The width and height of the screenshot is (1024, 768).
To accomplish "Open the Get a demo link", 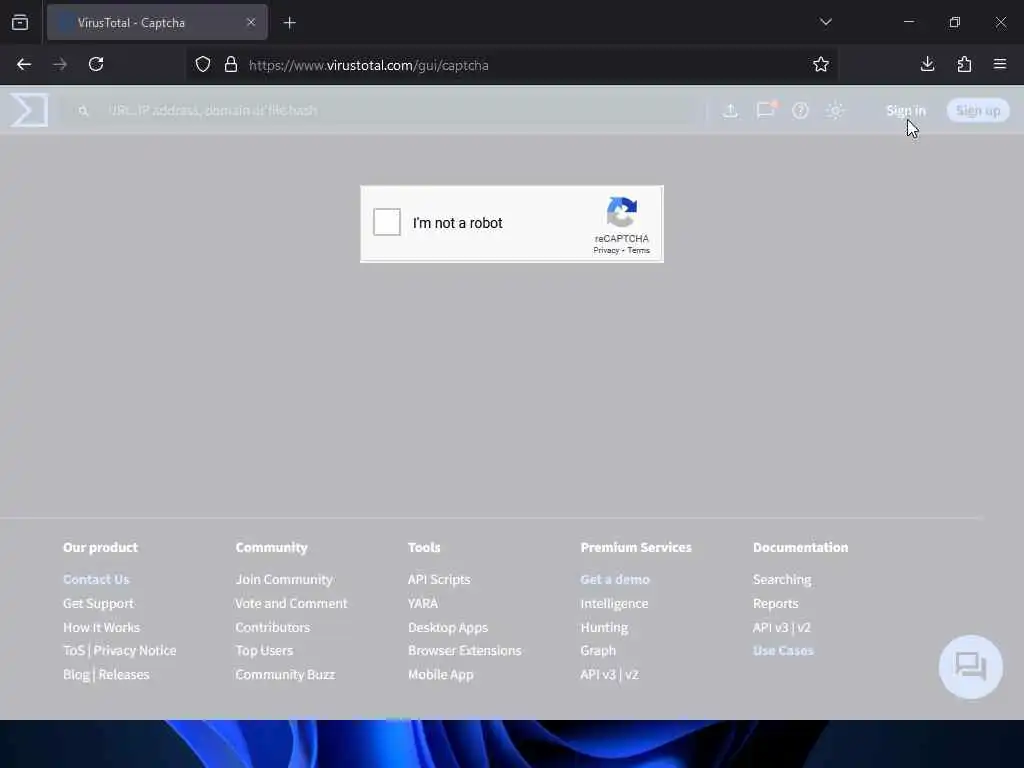I will (x=615, y=579).
